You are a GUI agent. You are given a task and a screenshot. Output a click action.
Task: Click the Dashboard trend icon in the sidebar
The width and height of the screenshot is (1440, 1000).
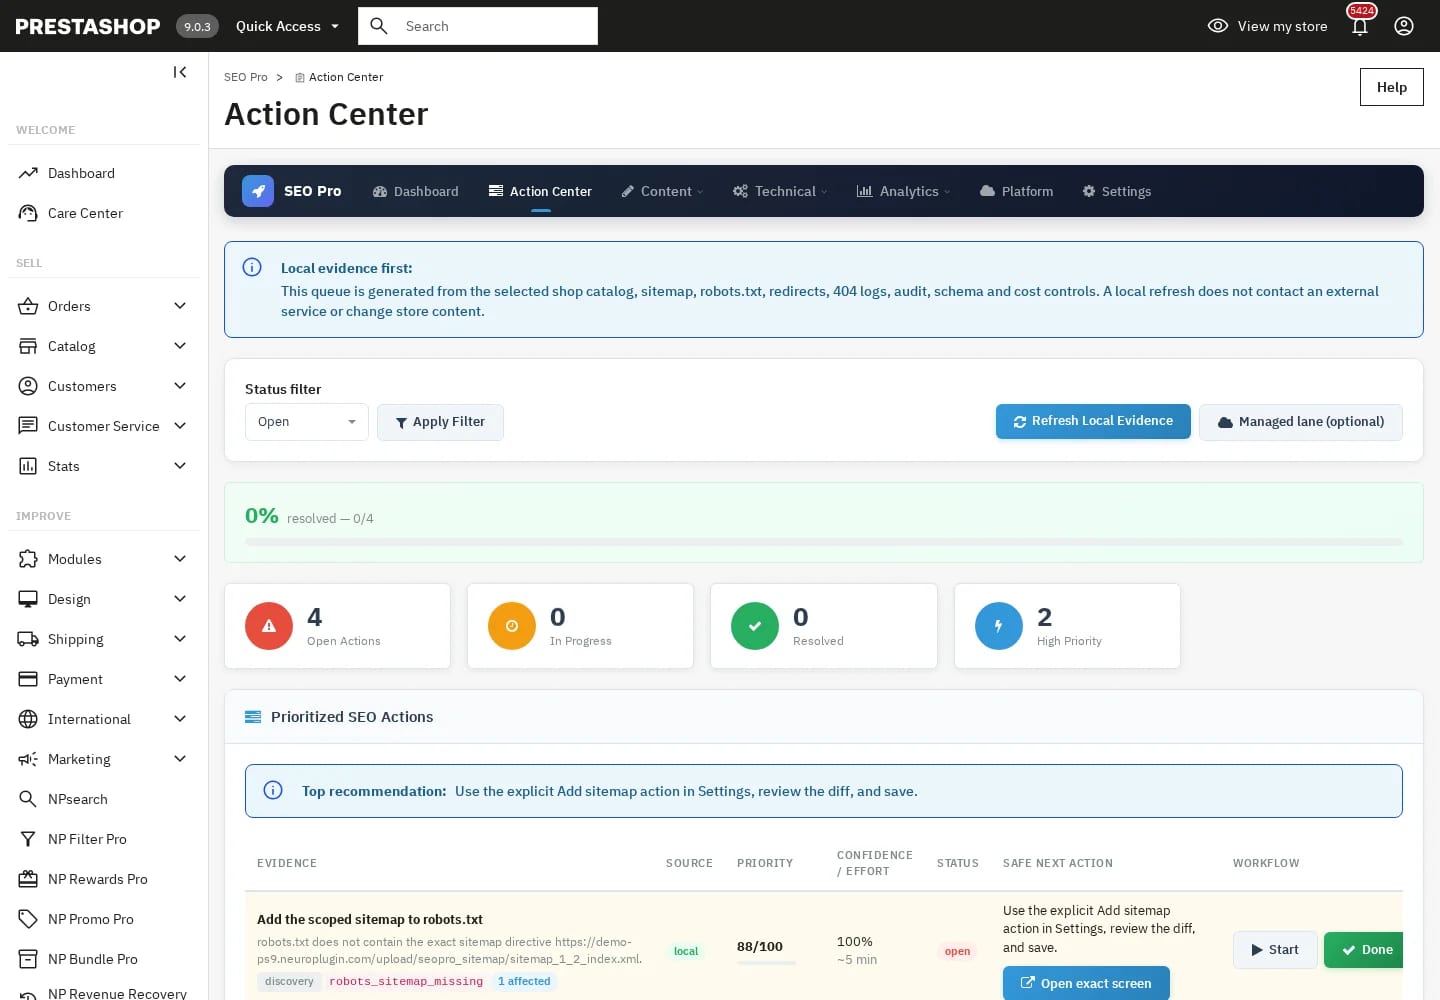(28, 173)
